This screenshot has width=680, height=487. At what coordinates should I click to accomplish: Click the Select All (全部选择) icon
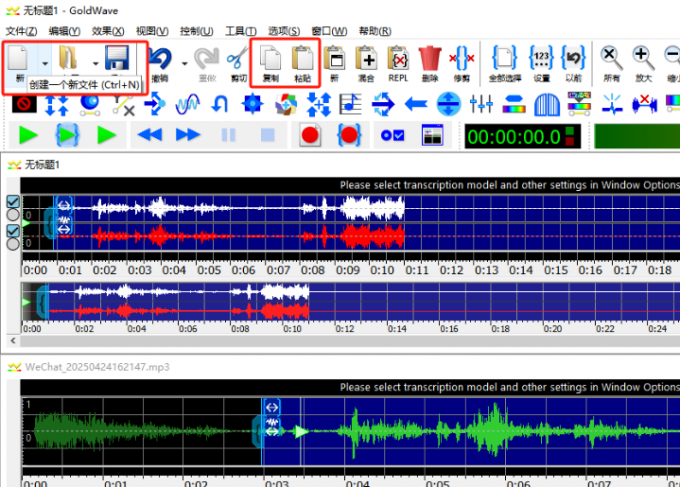pos(506,58)
